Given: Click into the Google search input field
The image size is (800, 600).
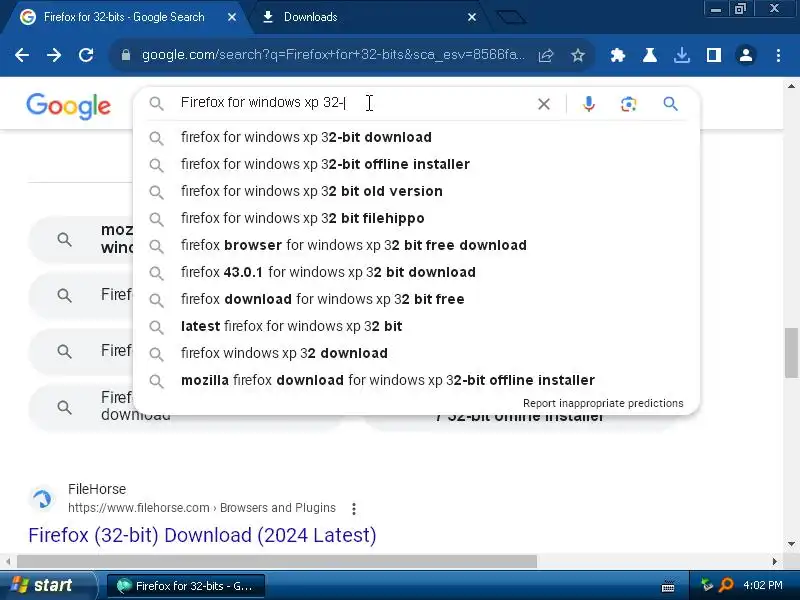Looking at the screenshot, I should [352, 103].
